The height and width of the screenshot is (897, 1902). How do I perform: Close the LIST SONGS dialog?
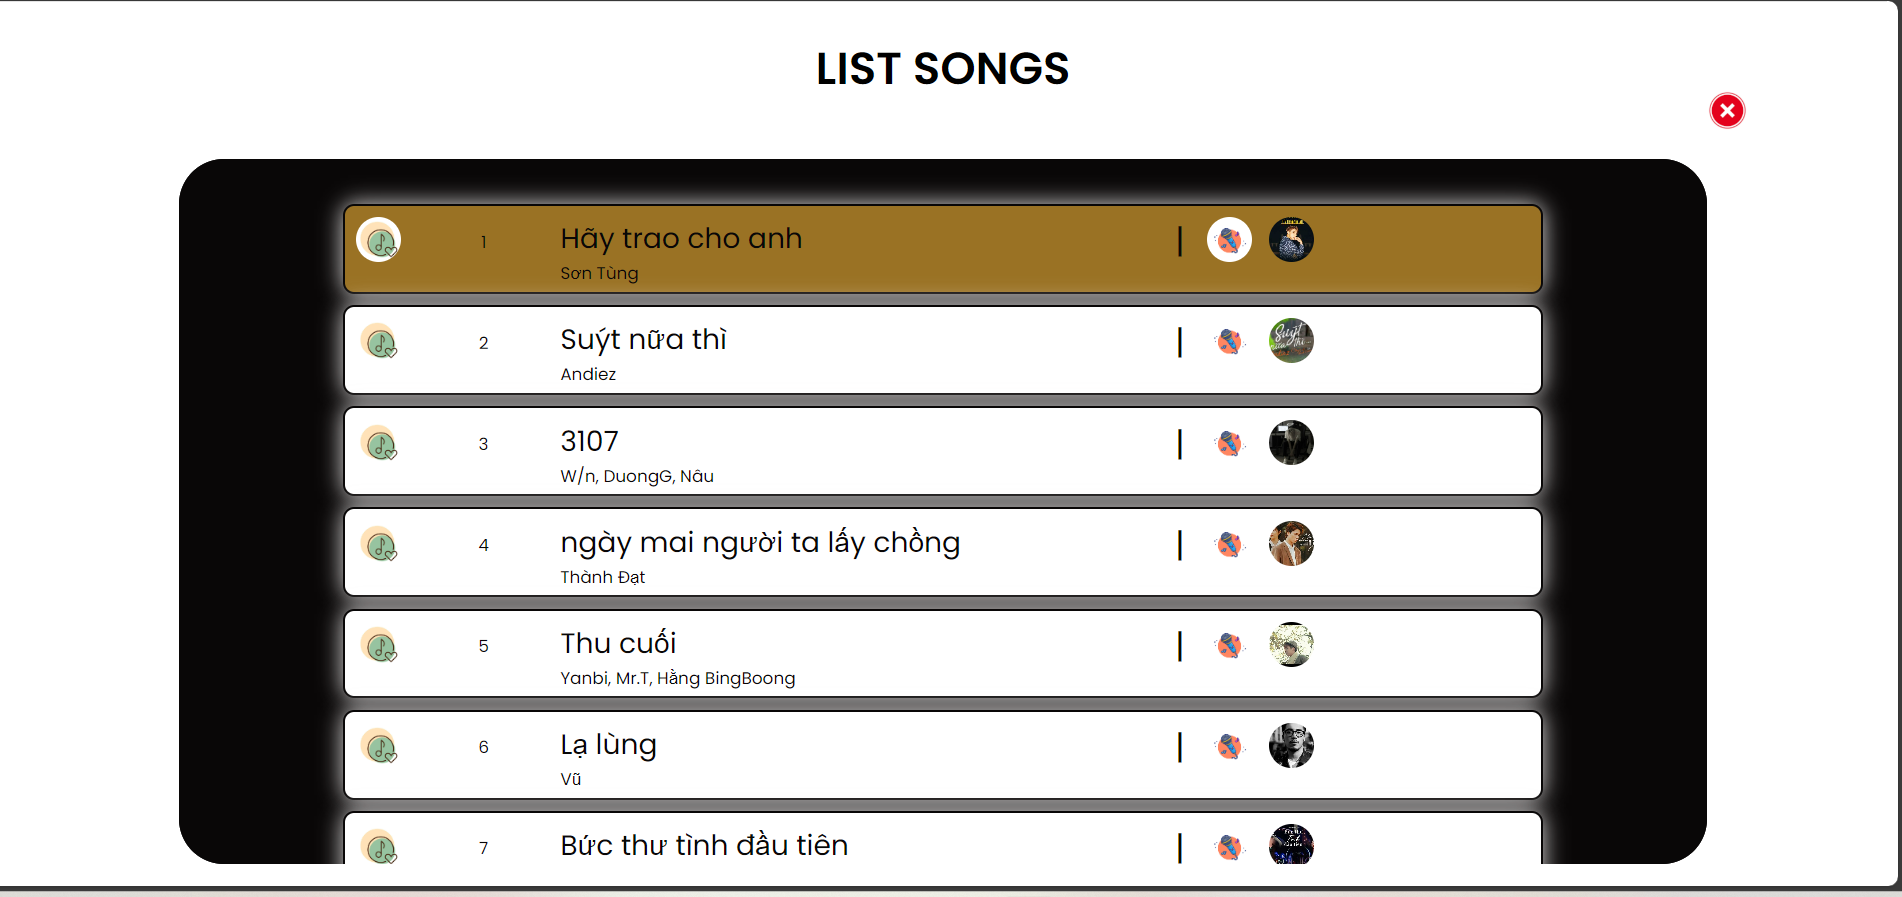[1727, 110]
